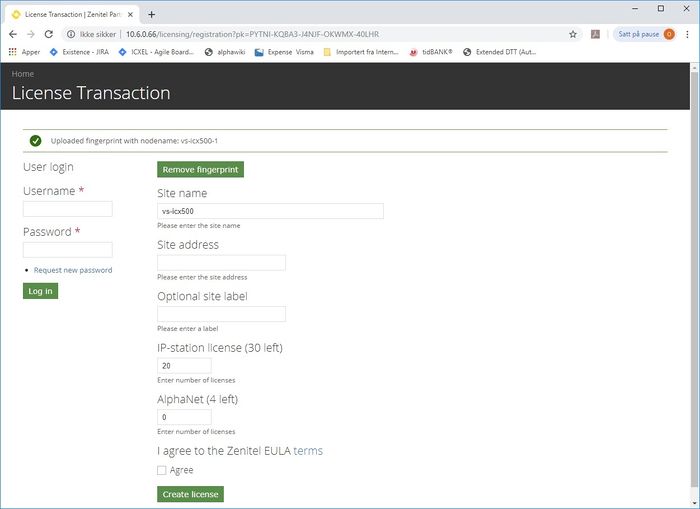Open the tidBANK bookmark
This screenshot has height=509, width=700.
click(x=431, y=52)
